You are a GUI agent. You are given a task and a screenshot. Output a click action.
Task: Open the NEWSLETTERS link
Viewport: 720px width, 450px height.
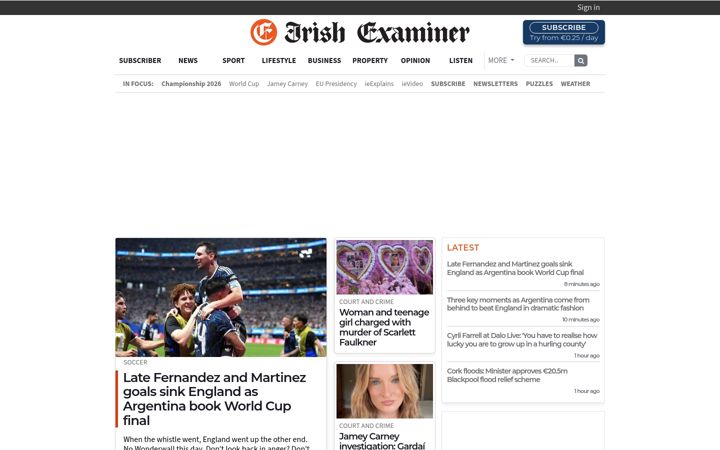point(495,84)
